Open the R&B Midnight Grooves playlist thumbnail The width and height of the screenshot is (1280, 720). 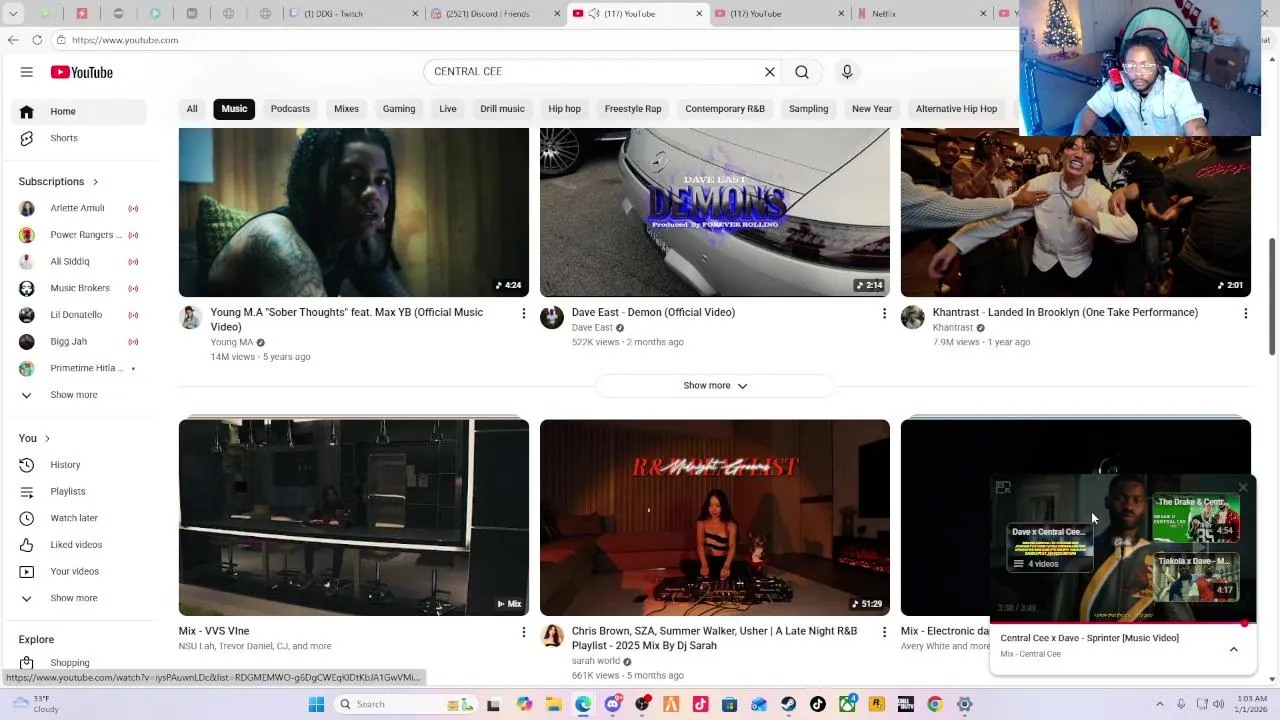click(715, 518)
